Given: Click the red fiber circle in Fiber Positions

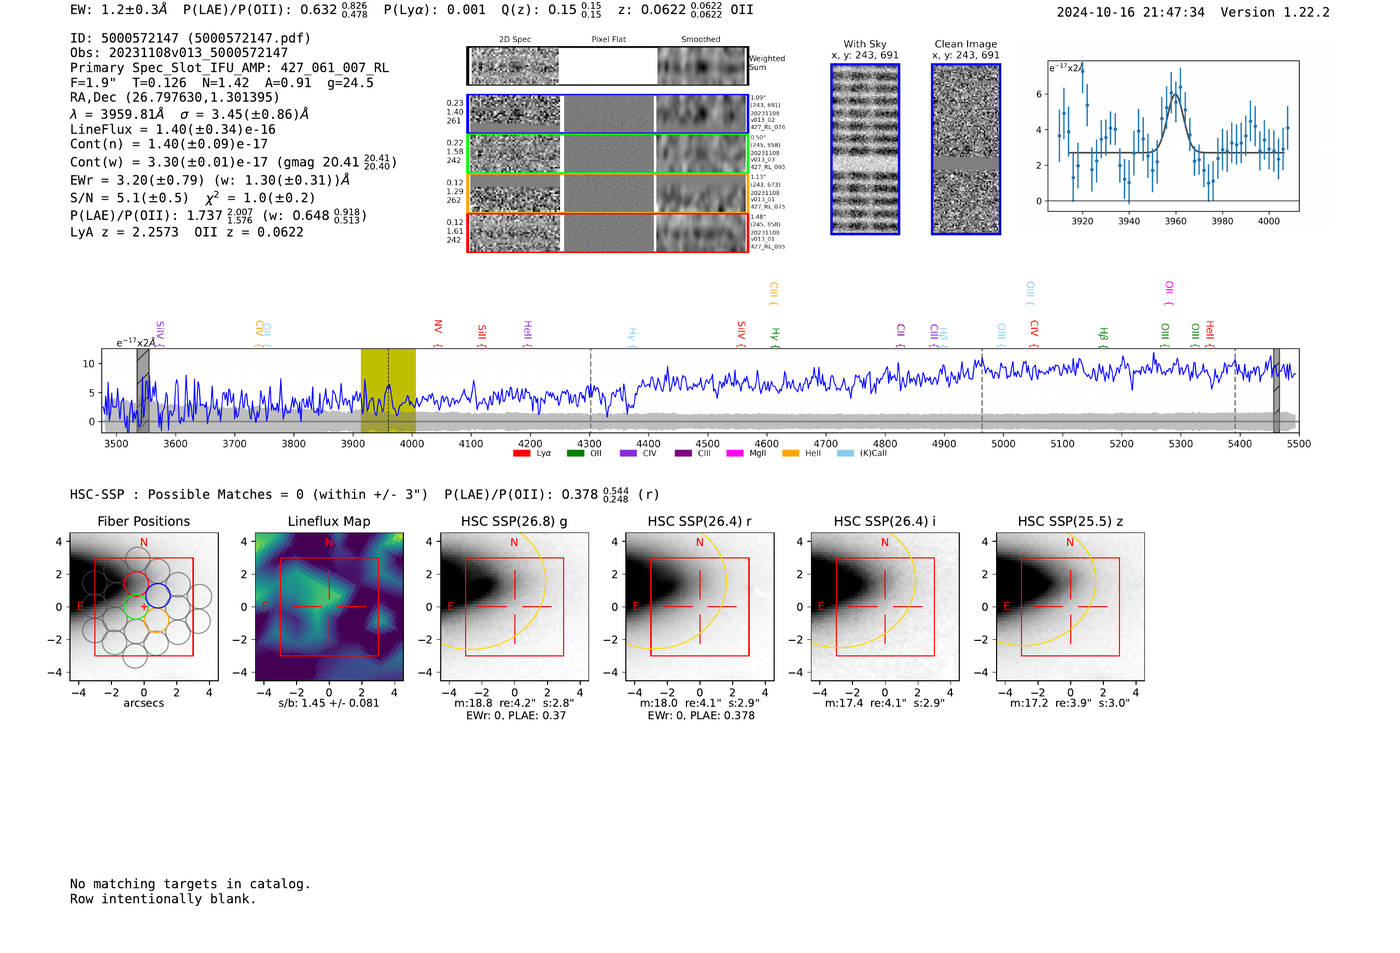Looking at the screenshot, I should click(x=136, y=584).
